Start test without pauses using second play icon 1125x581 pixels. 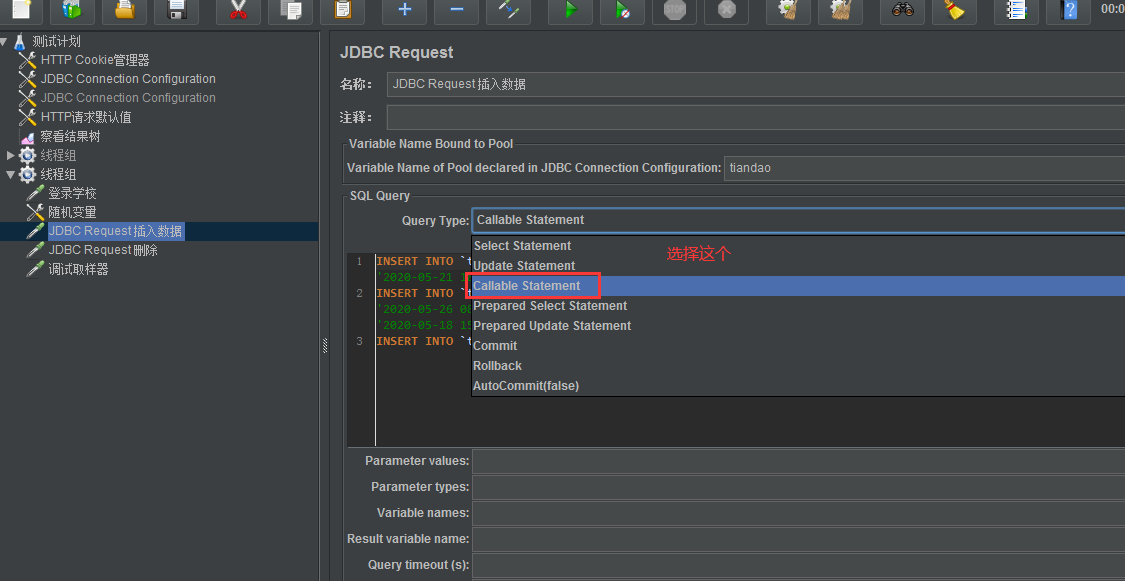tap(622, 12)
